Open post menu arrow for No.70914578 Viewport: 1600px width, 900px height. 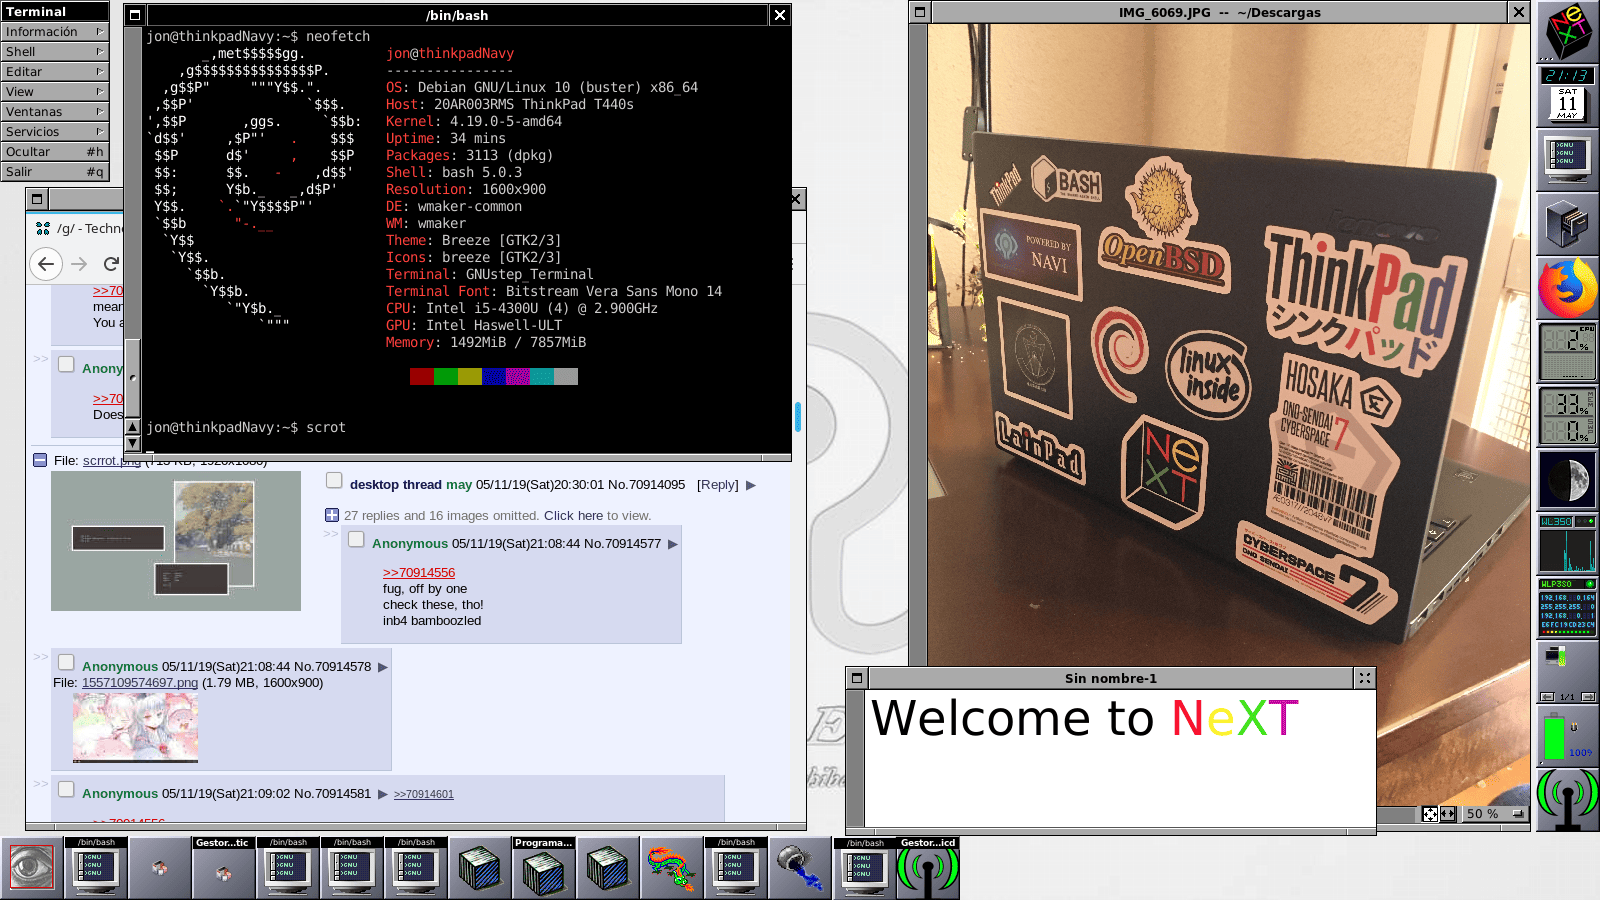tap(382, 667)
